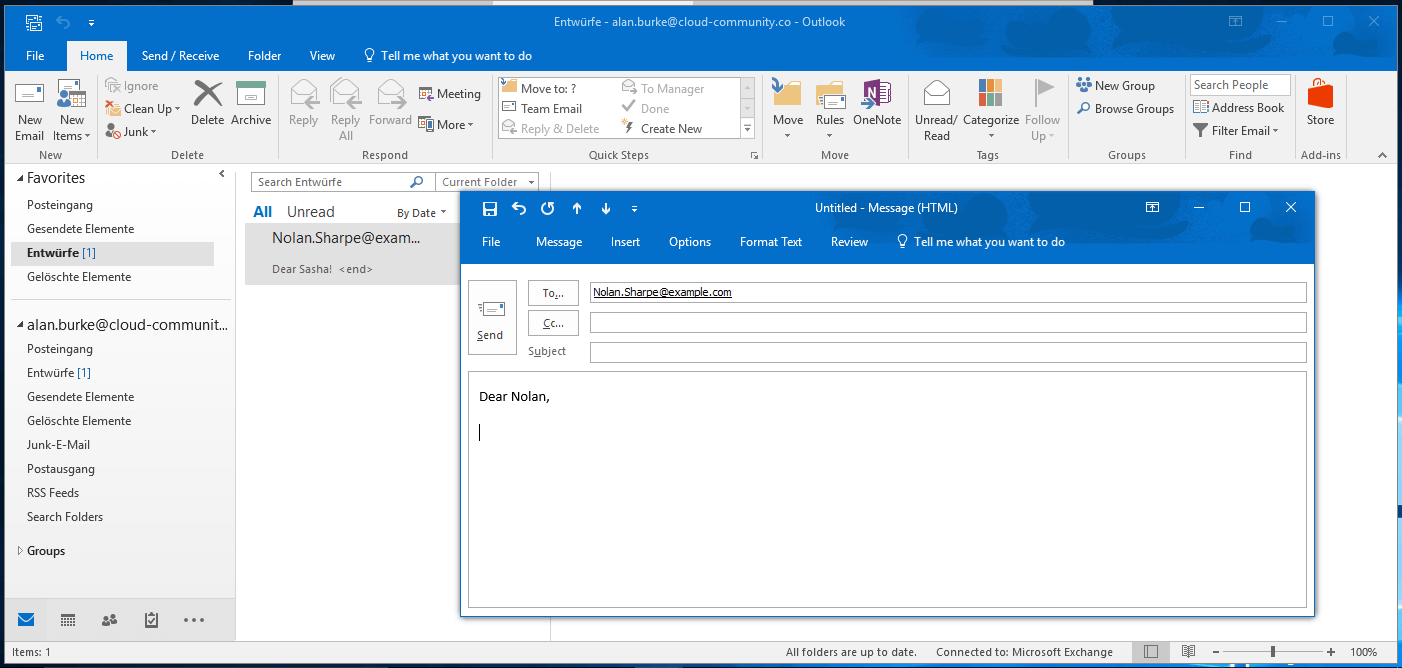
Task: Save the draft using the Save icon
Action: (489, 208)
